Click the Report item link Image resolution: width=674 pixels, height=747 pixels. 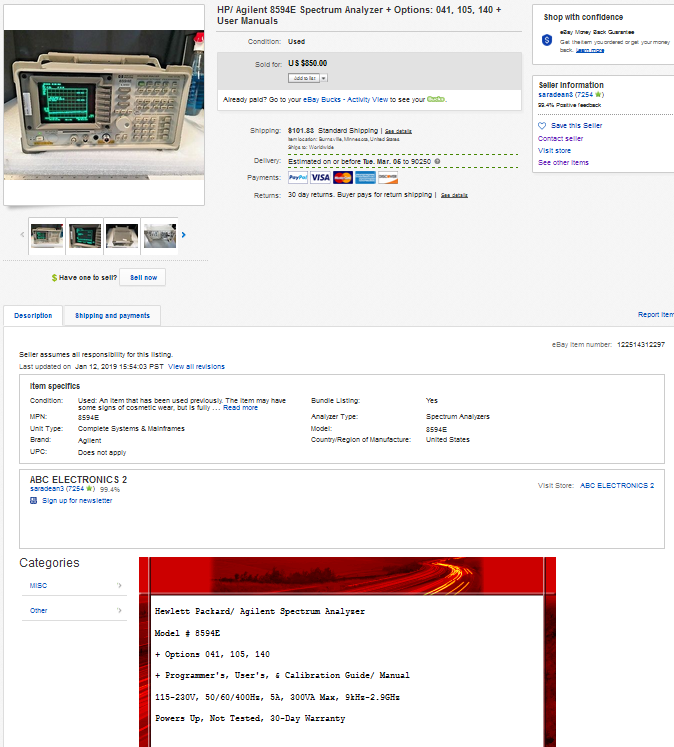point(656,314)
